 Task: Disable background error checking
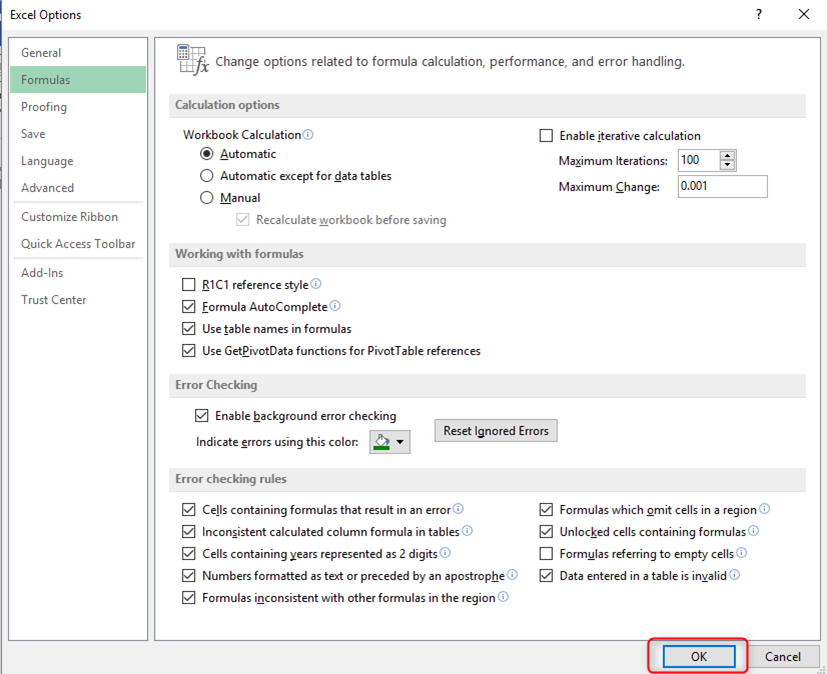201,416
